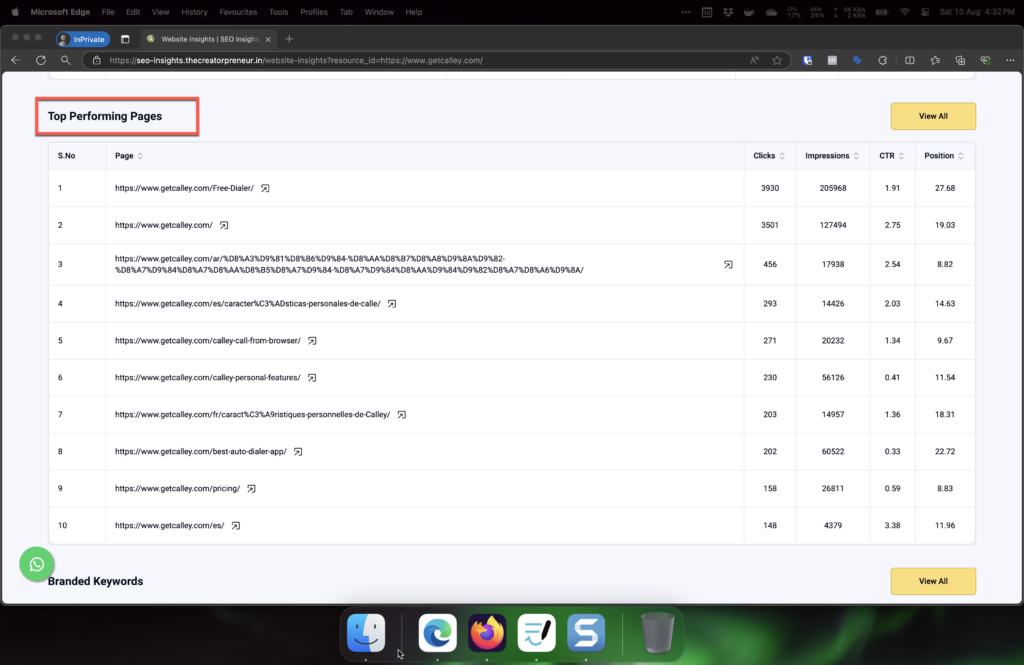
Task: Open the Free-Dialer page URL link
Action: [x=184, y=188]
